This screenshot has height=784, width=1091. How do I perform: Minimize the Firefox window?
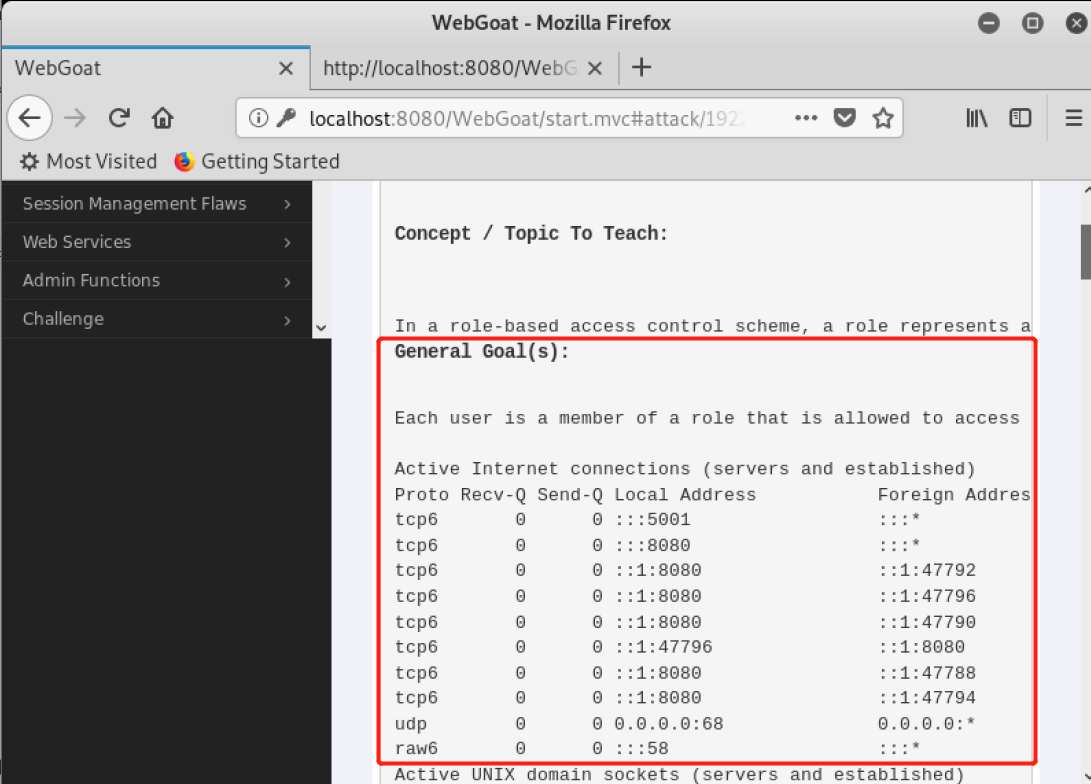(988, 23)
